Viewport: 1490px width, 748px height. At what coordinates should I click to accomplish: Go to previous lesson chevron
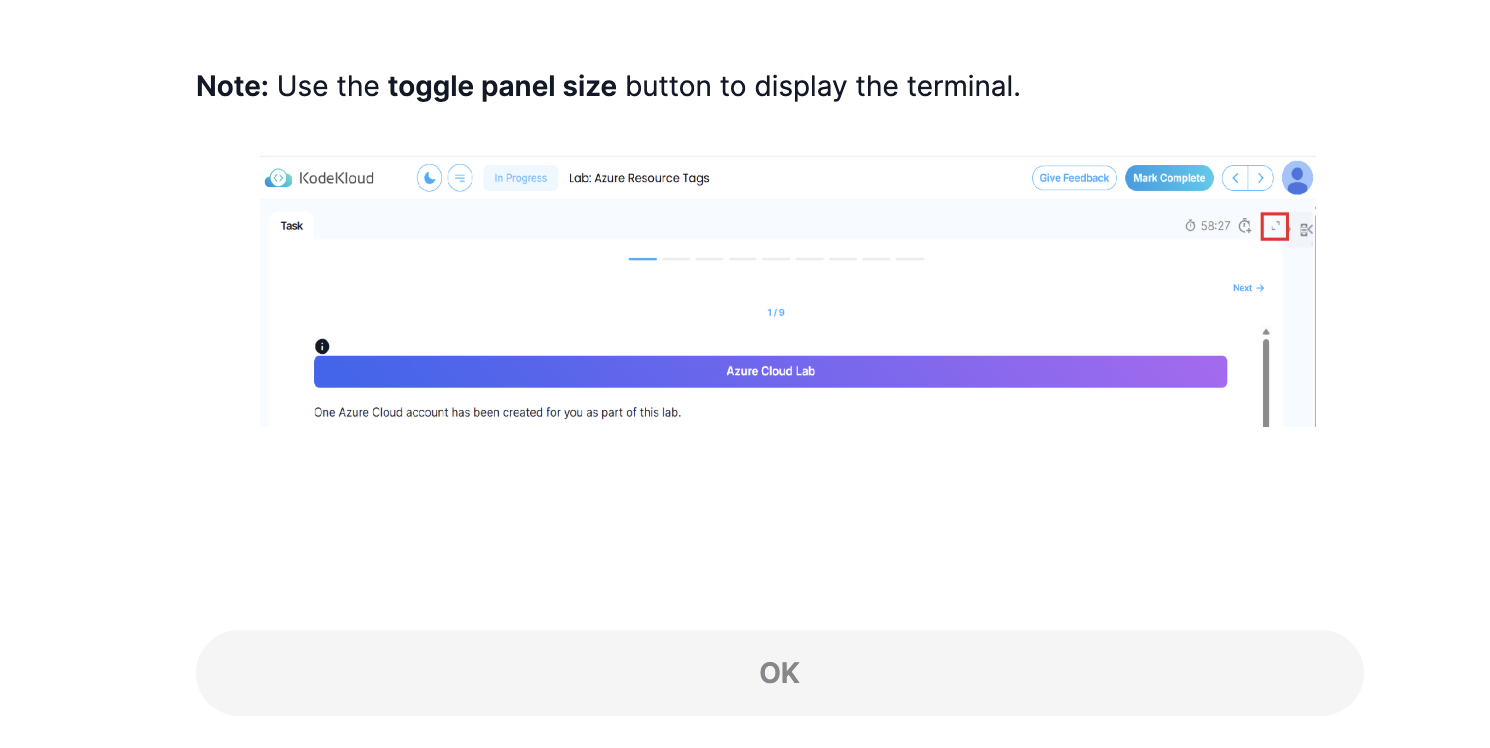click(1236, 178)
